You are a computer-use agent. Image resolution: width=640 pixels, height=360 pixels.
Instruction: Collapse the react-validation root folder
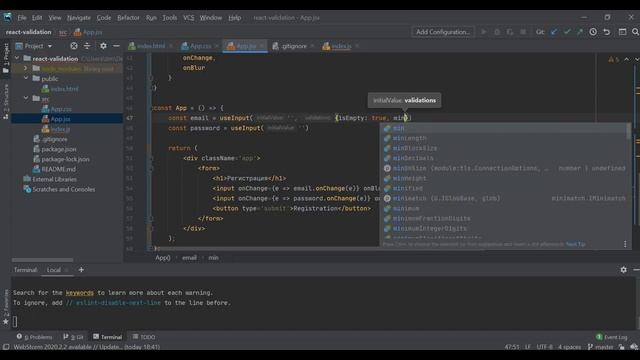(x=17, y=58)
